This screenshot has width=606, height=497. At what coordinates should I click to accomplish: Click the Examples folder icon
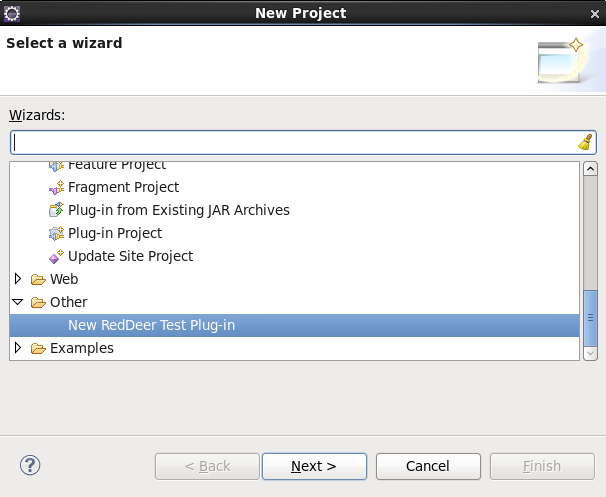point(38,348)
